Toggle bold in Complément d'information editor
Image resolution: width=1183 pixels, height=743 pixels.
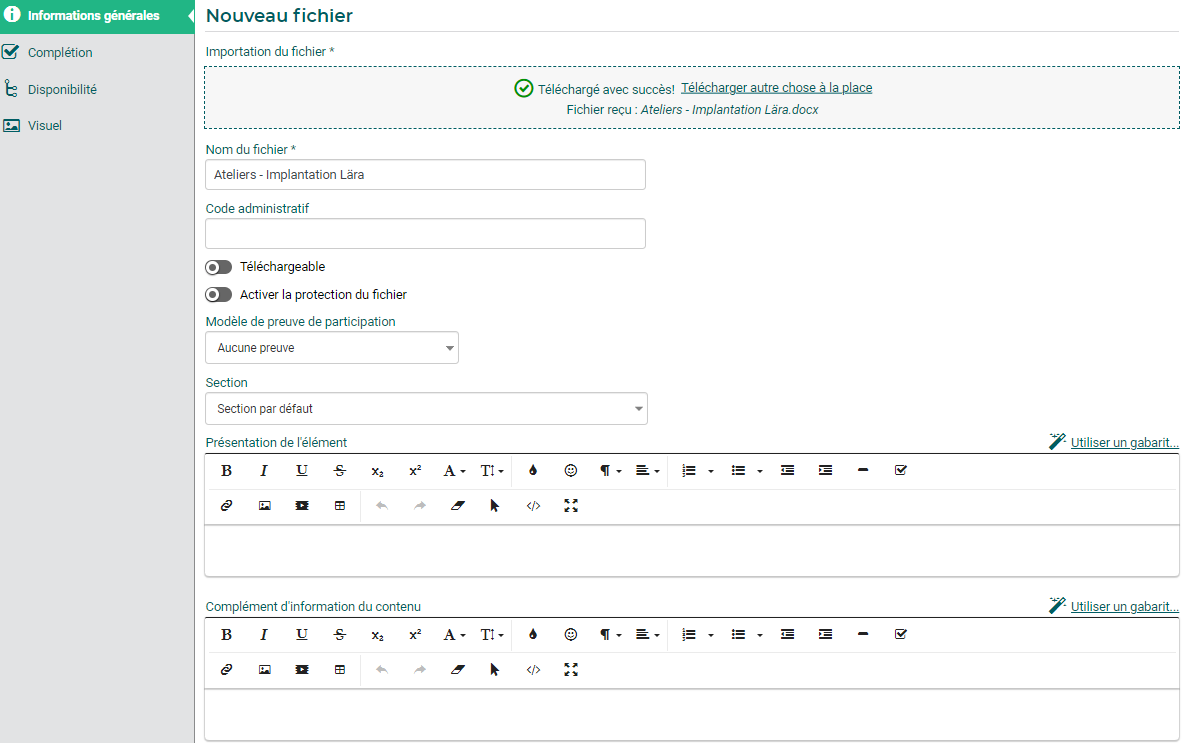226,634
